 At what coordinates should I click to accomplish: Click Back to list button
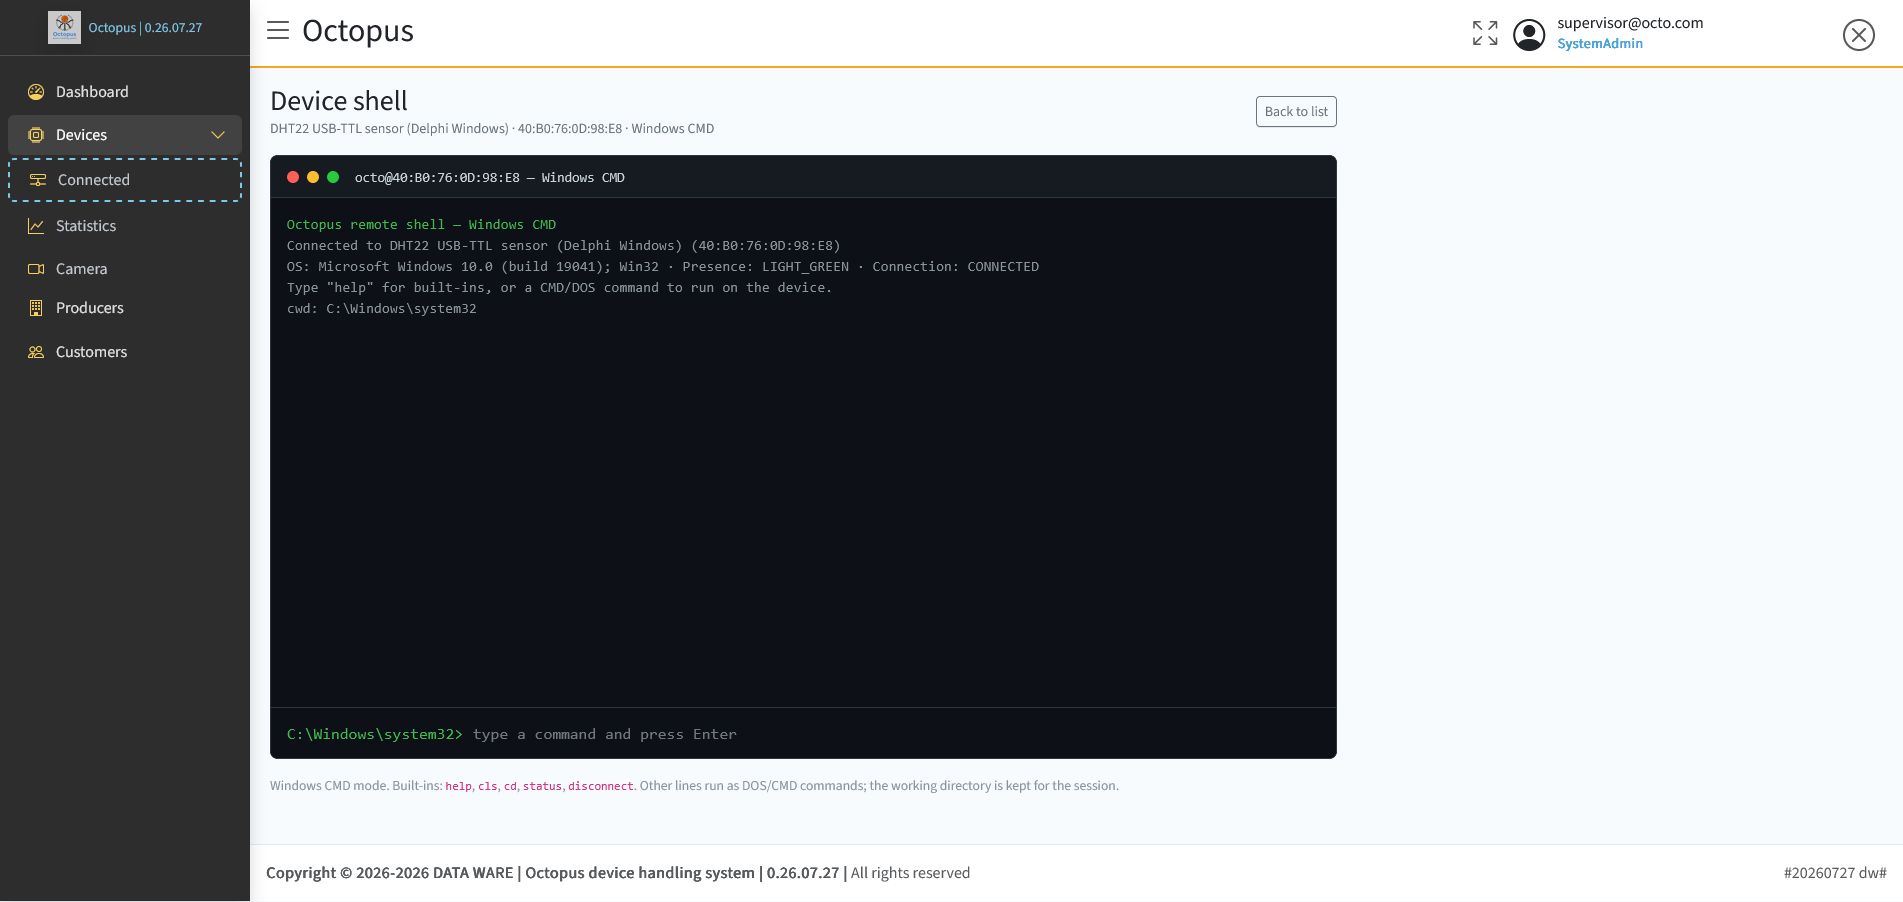pyautogui.click(x=1296, y=112)
